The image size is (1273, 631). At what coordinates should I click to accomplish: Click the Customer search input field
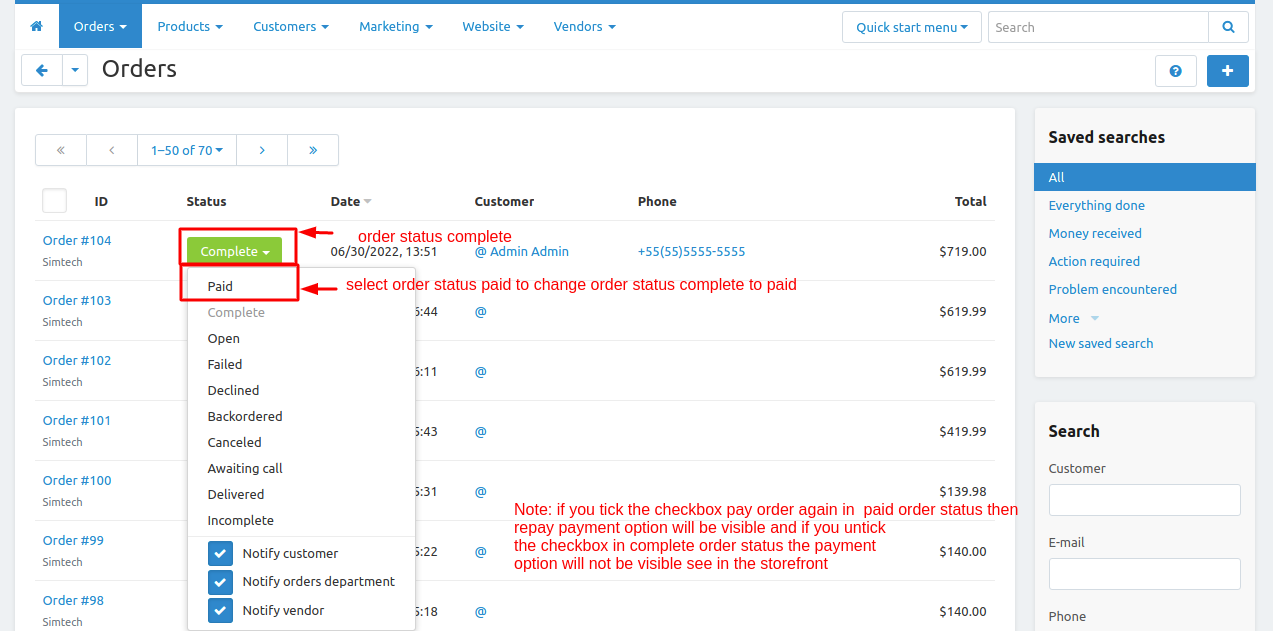(1144, 500)
